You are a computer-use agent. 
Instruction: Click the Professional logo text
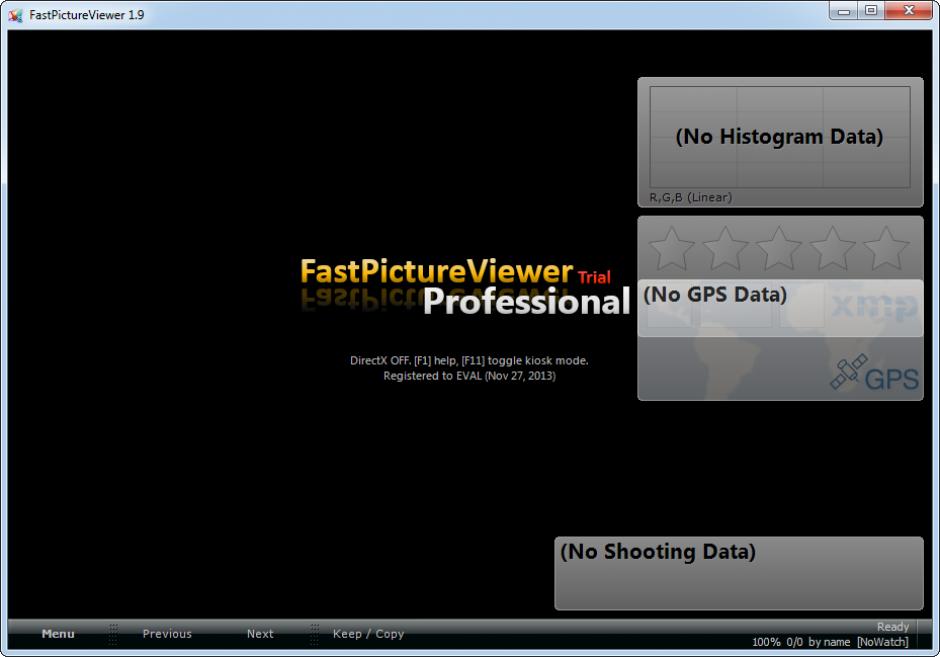[x=527, y=301]
